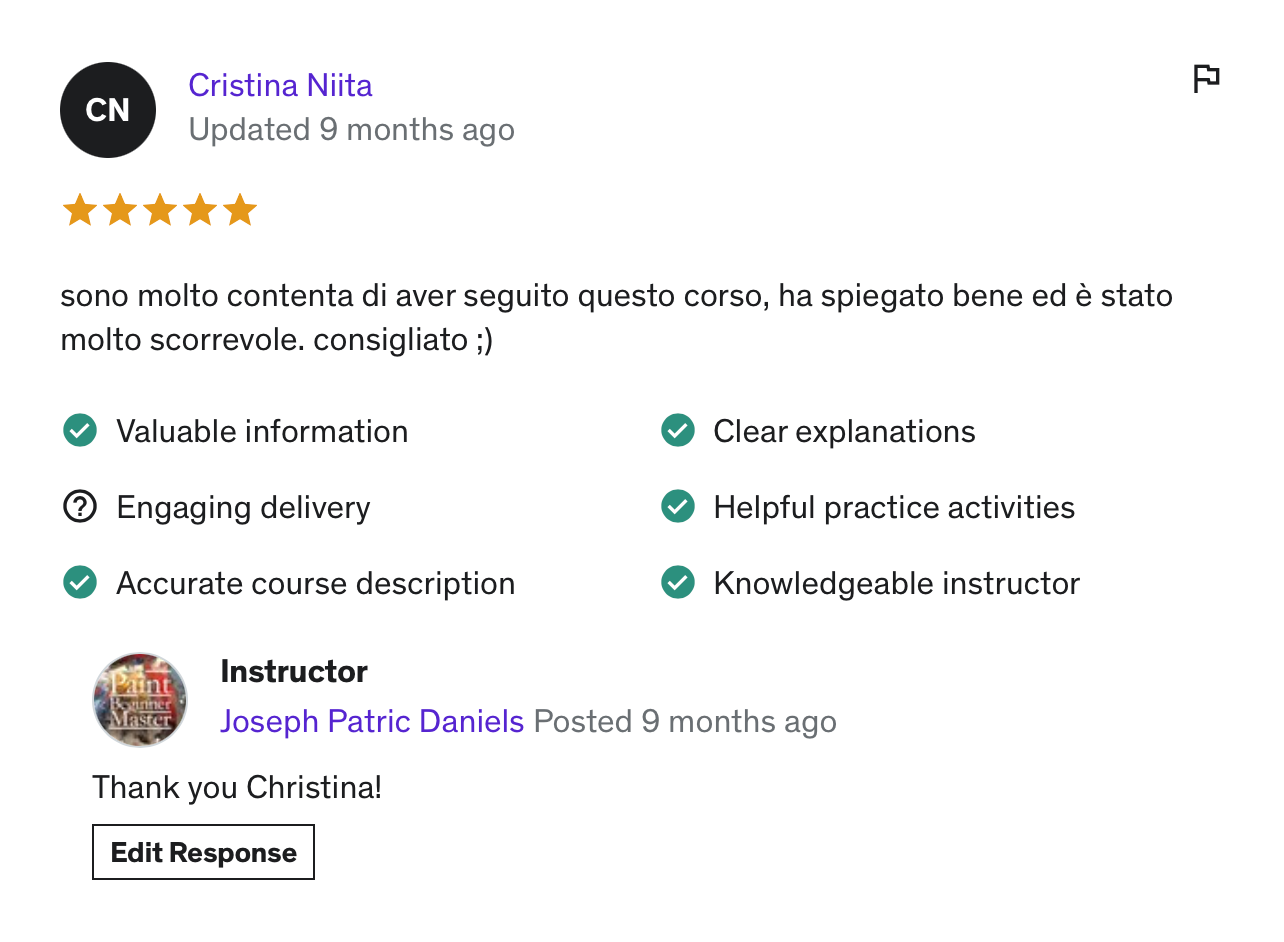Screen dimensions: 1284x942
Task: Click the Clear explanations checkmark icon
Action: [x=678, y=431]
